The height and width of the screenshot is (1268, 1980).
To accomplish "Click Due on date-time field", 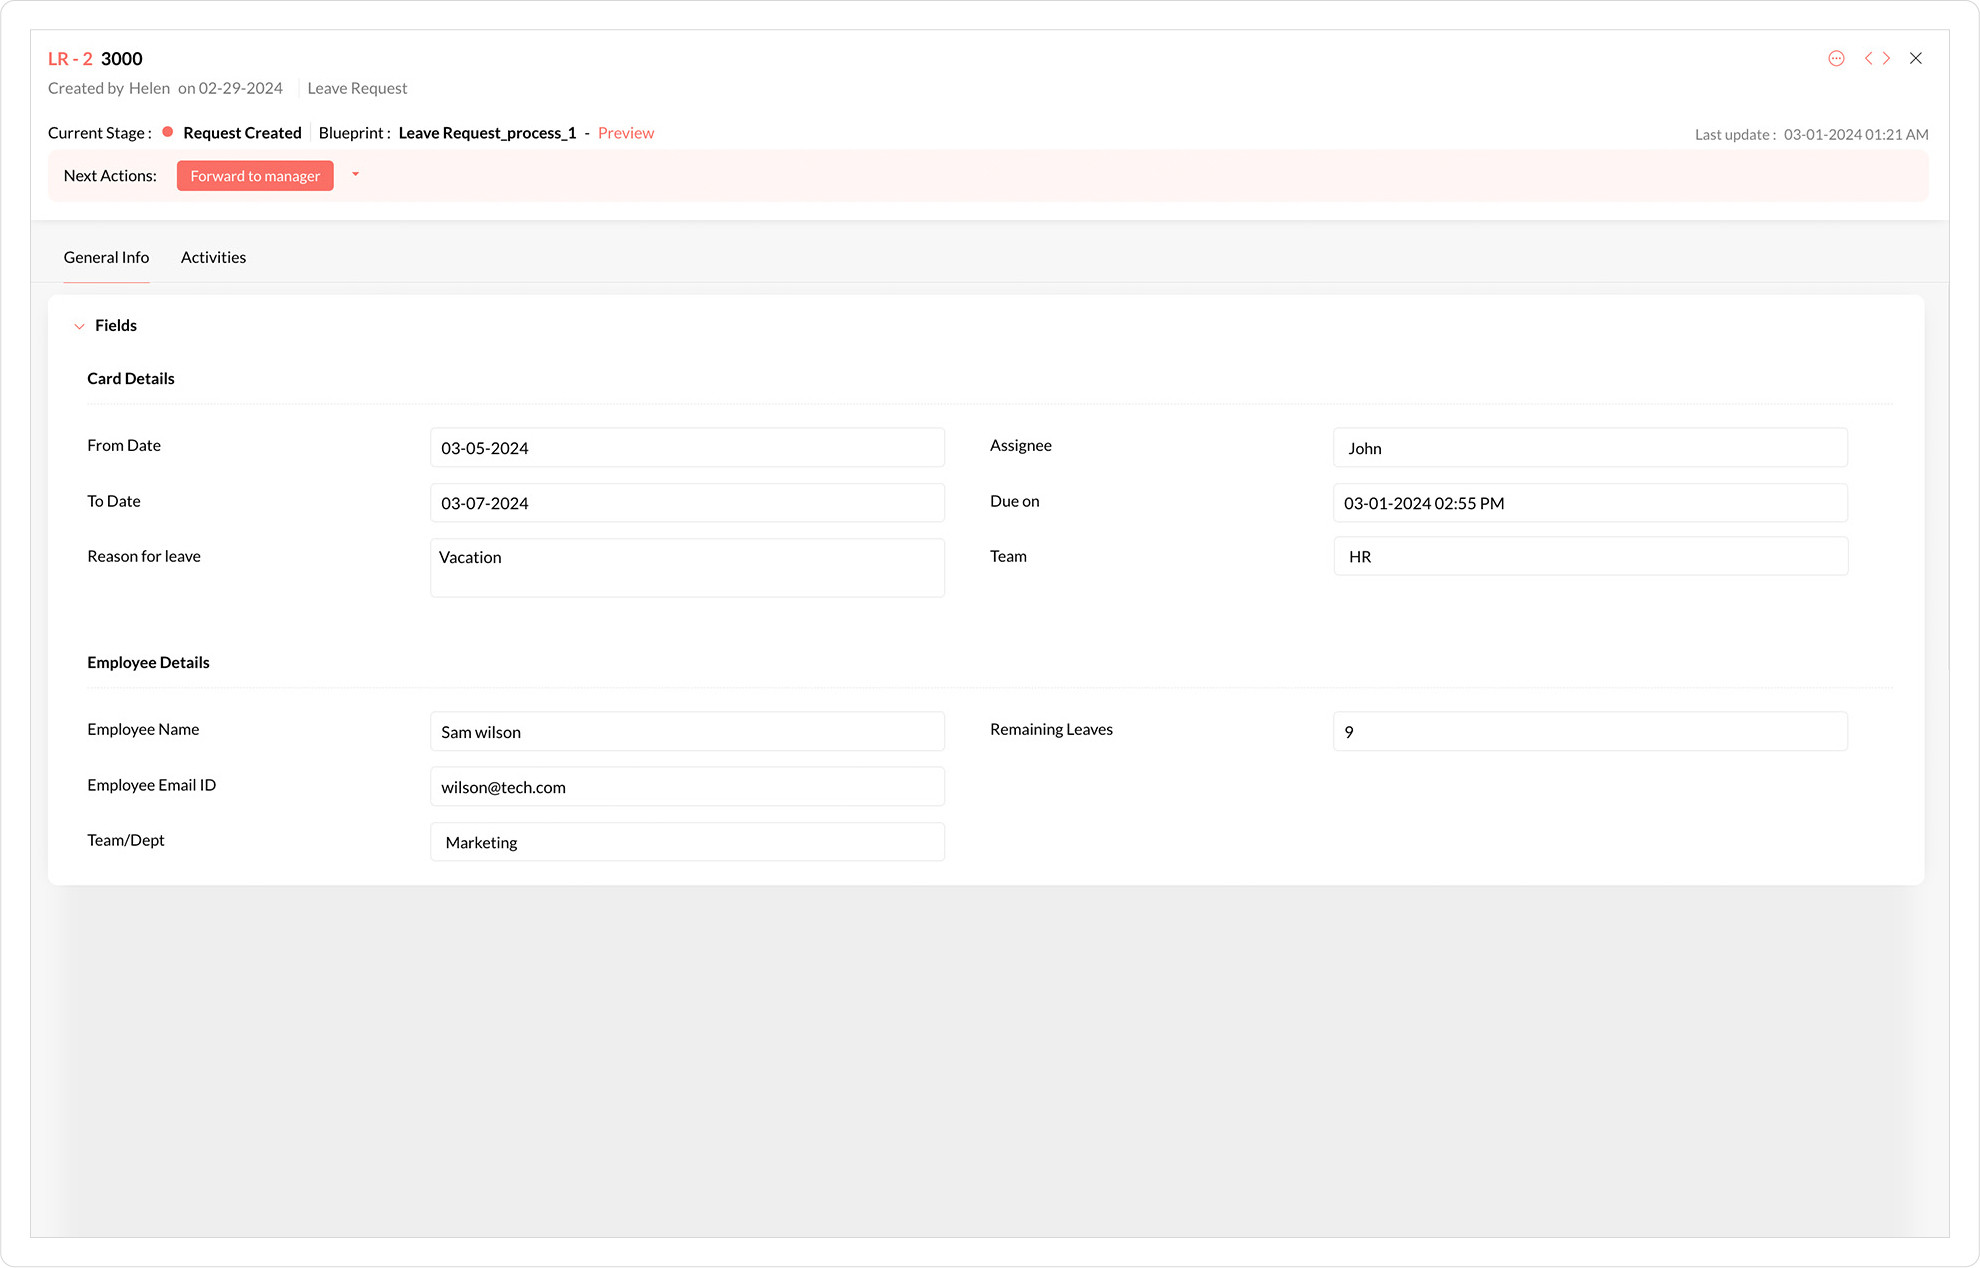I will [x=1590, y=503].
